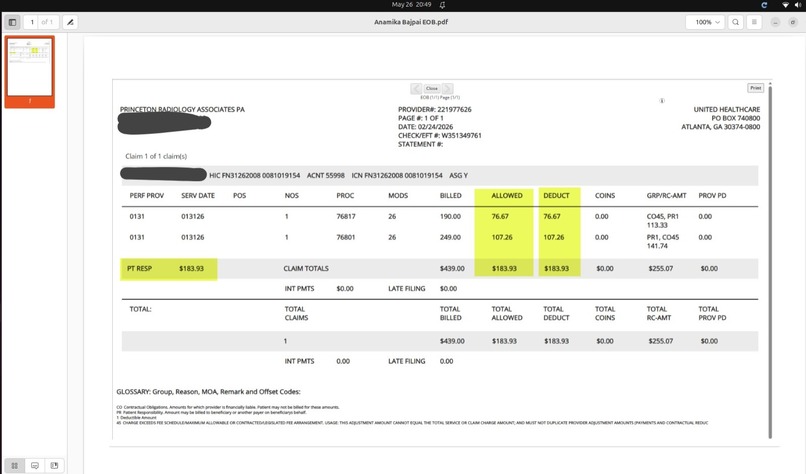This screenshot has height=474, width=806.
Task: Click the UNITED HEALTHCARE payer name
Action: point(726,110)
